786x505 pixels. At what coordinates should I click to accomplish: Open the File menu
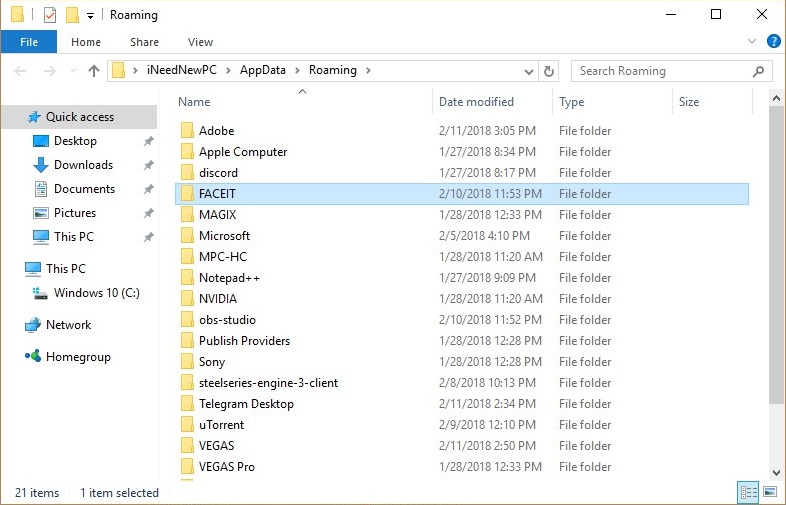(29, 42)
